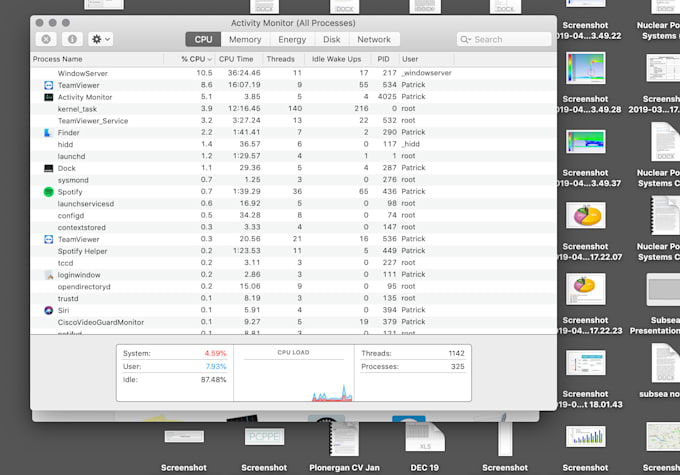Select desktop Screenshot pie chart ending 17.22.23
This screenshot has width=680, height=475.
[x=585, y=288]
